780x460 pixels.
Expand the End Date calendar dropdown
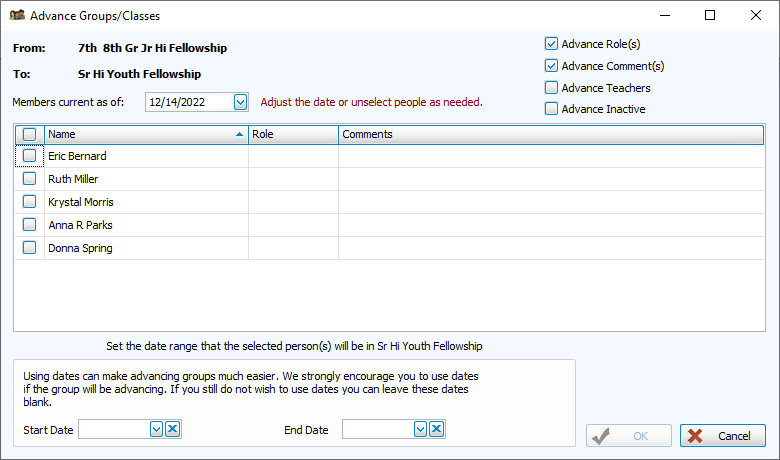point(420,429)
